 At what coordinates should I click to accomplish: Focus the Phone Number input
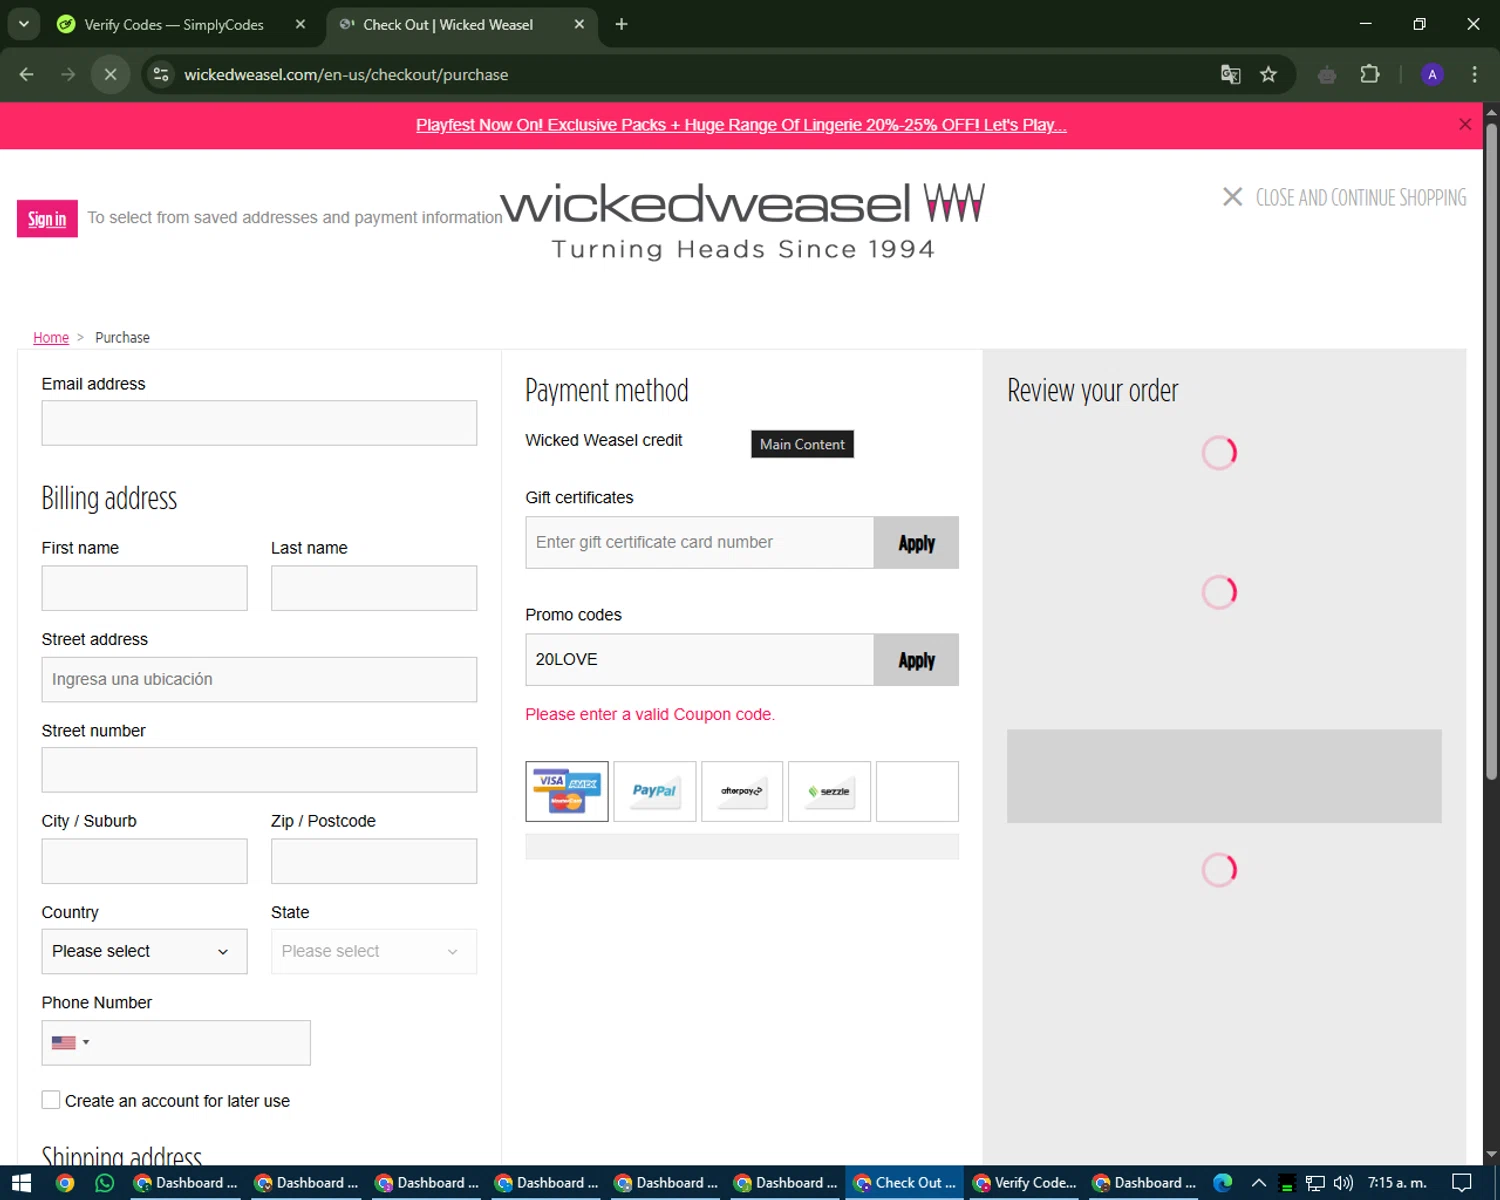point(176,1042)
